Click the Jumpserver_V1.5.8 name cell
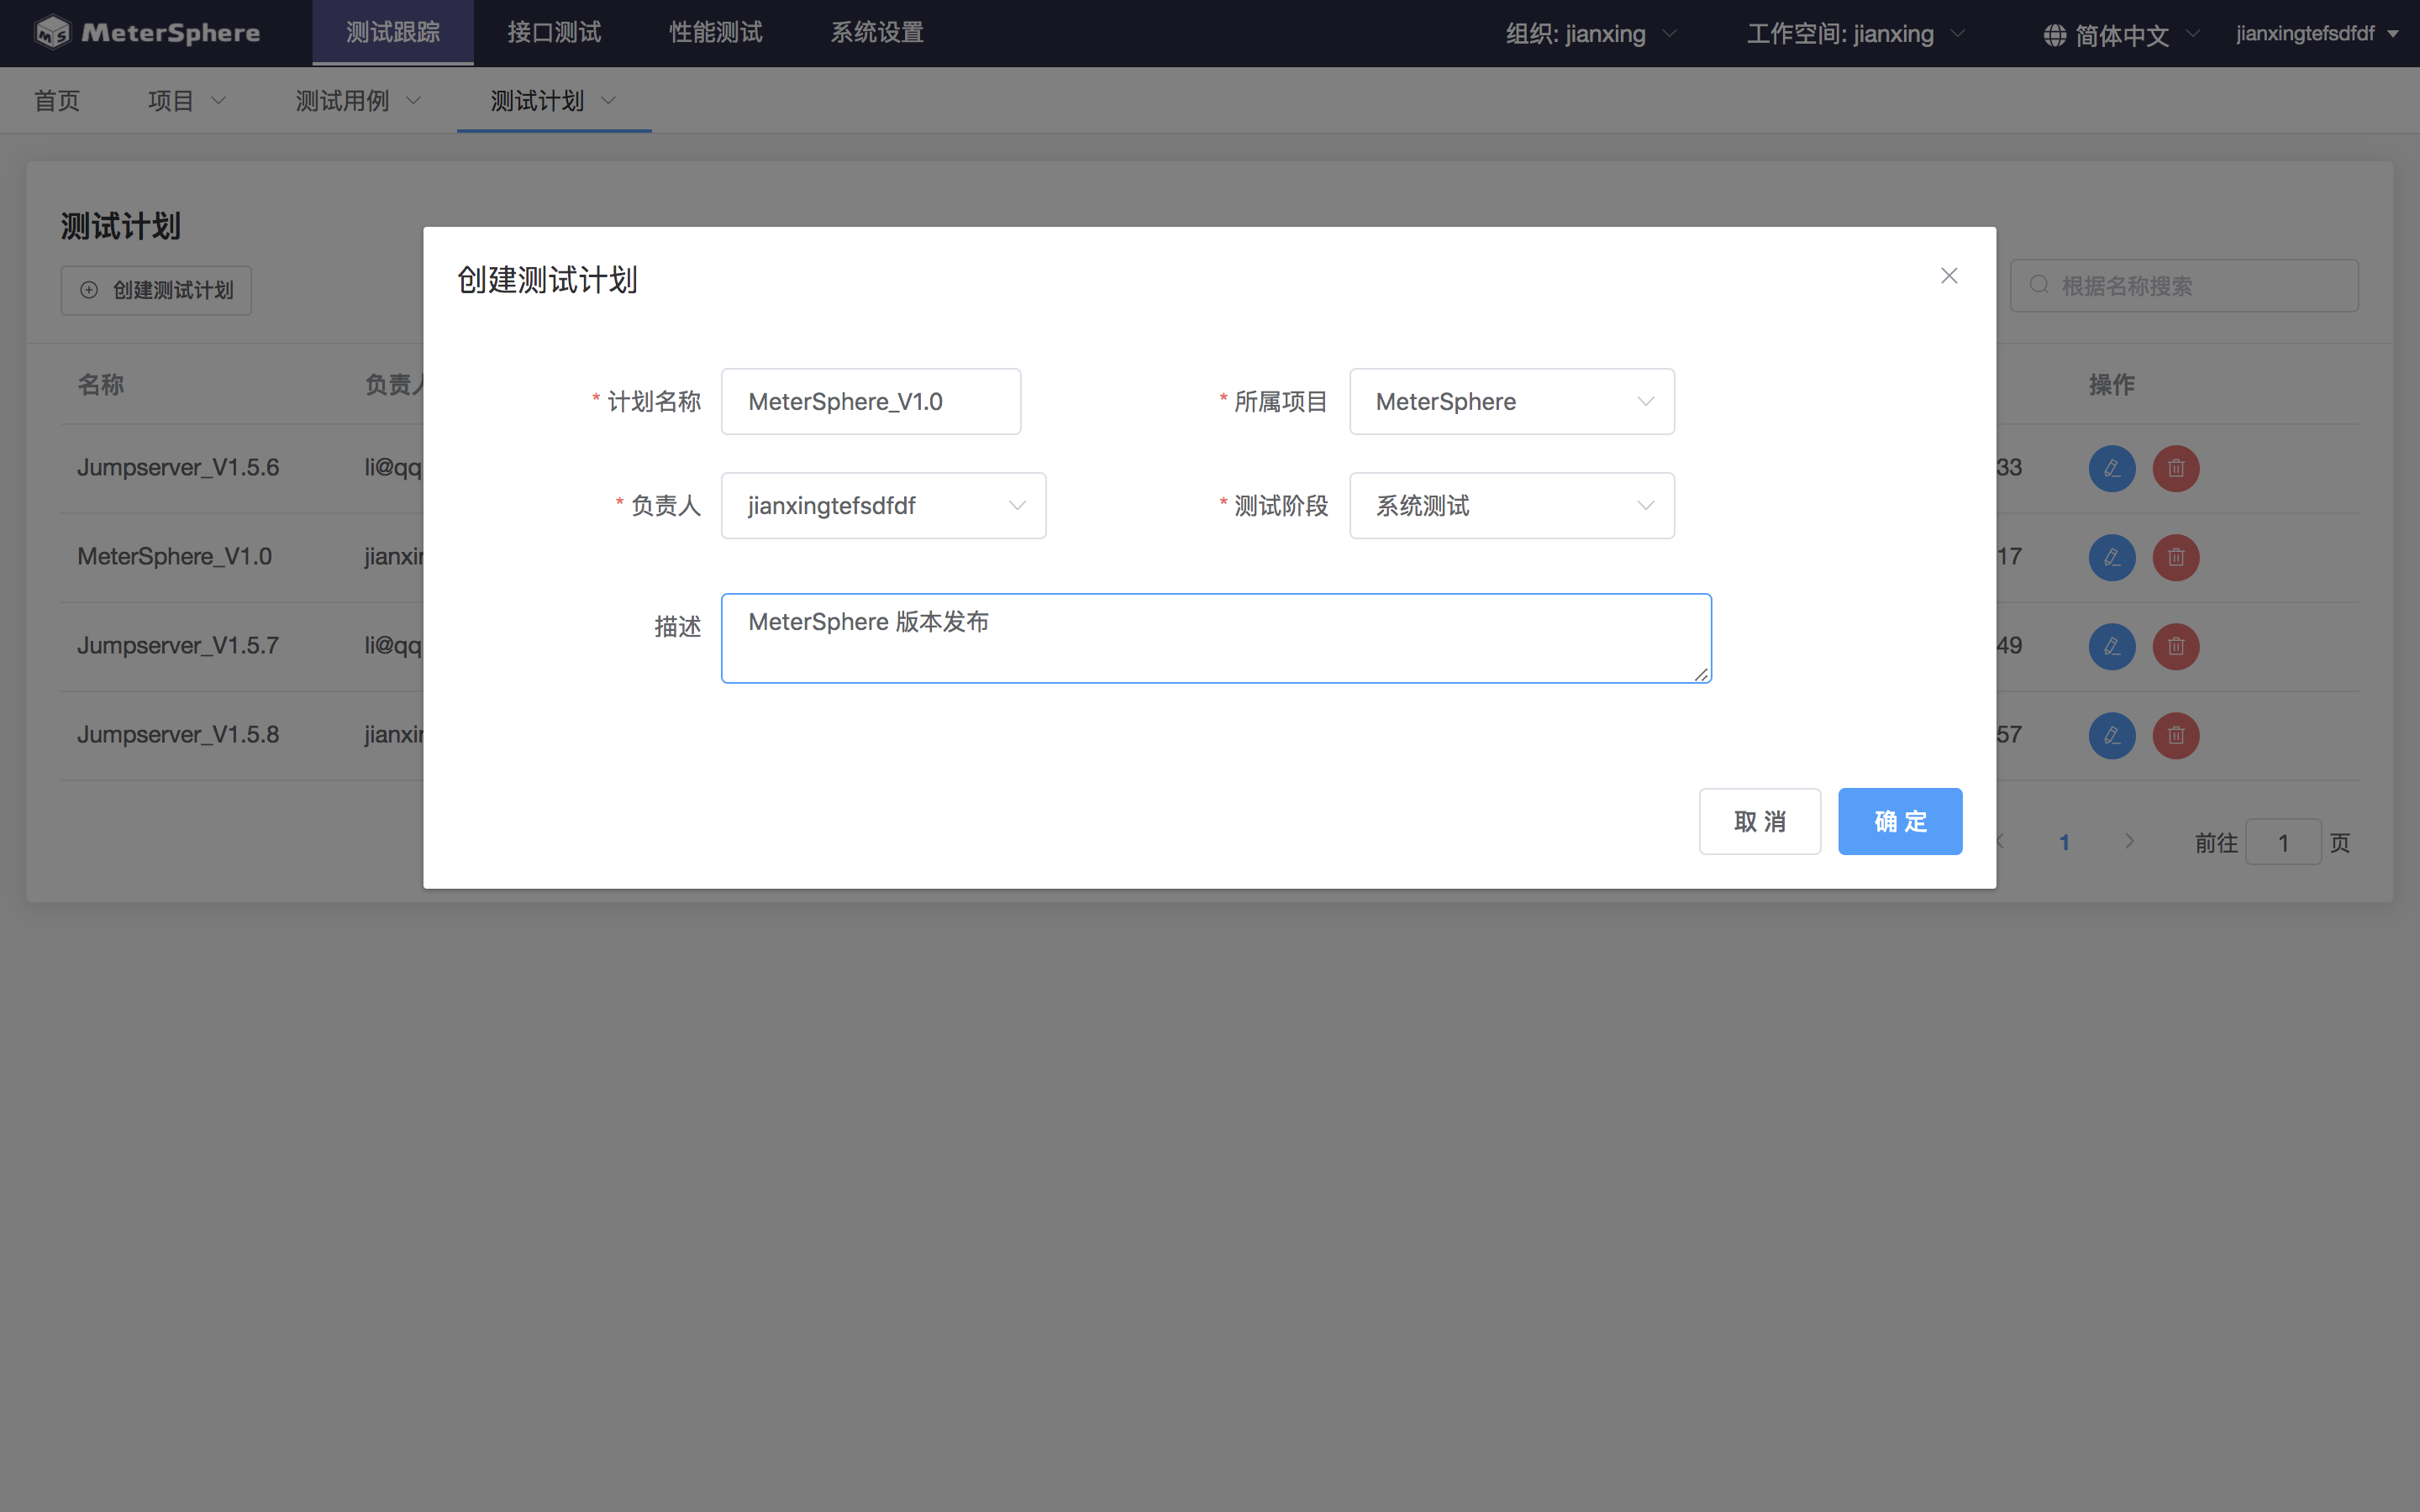This screenshot has width=2420, height=1512. pos(178,734)
